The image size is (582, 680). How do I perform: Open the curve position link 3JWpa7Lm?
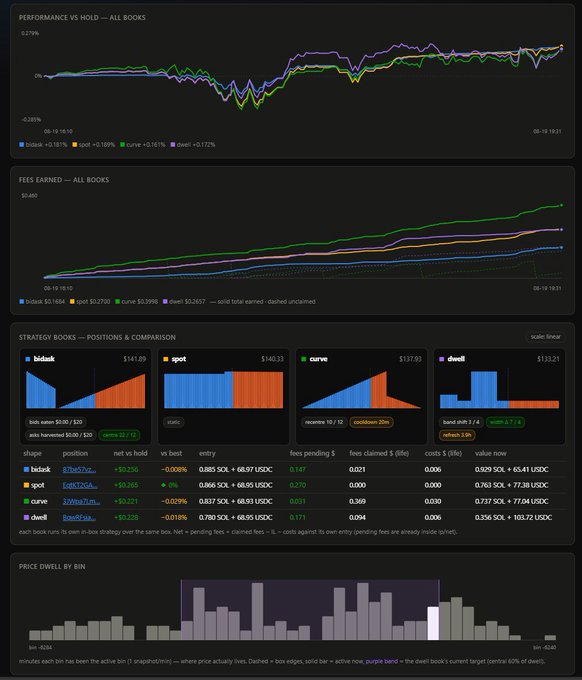[81, 501]
